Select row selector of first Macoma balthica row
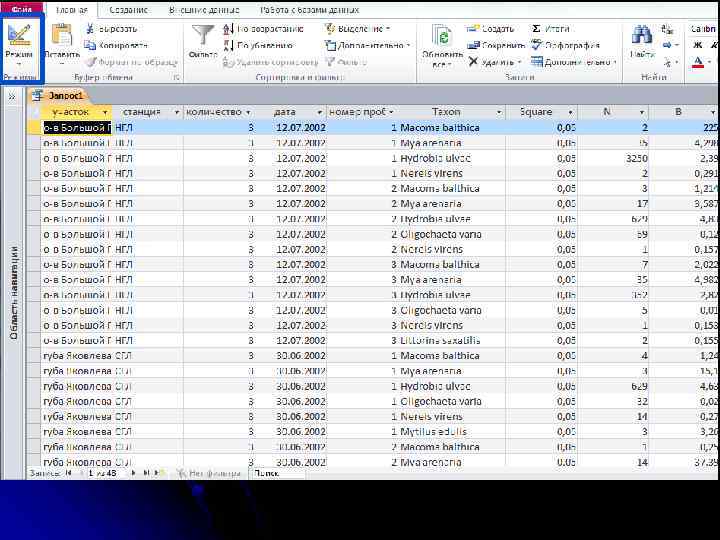Viewport: 720px width, 540px height. [x=34, y=127]
